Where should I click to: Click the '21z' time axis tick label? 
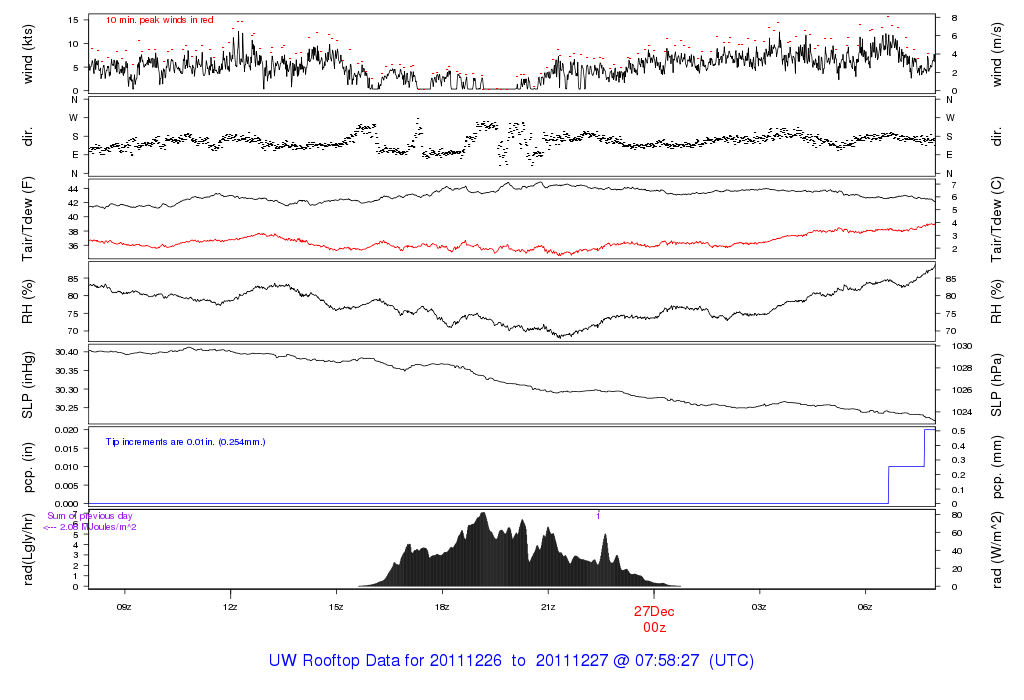point(548,607)
